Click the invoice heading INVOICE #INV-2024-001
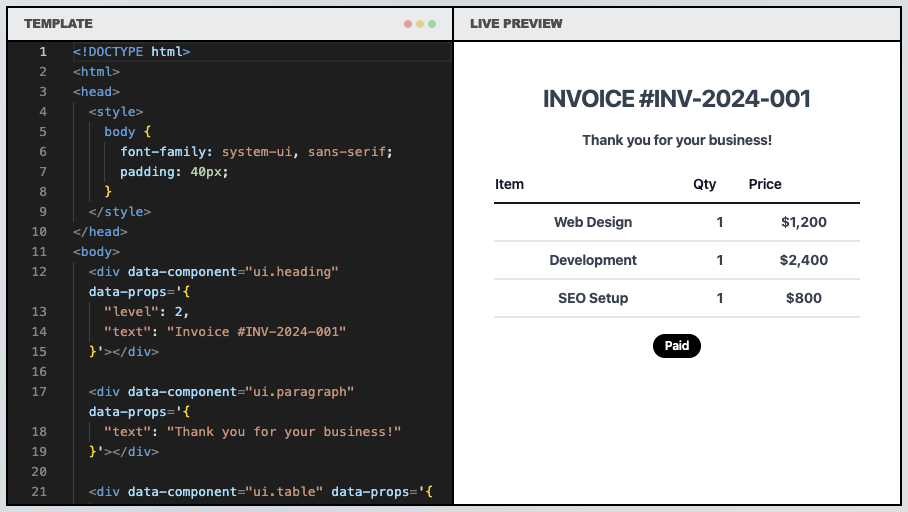908x512 pixels. [x=676, y=99]
